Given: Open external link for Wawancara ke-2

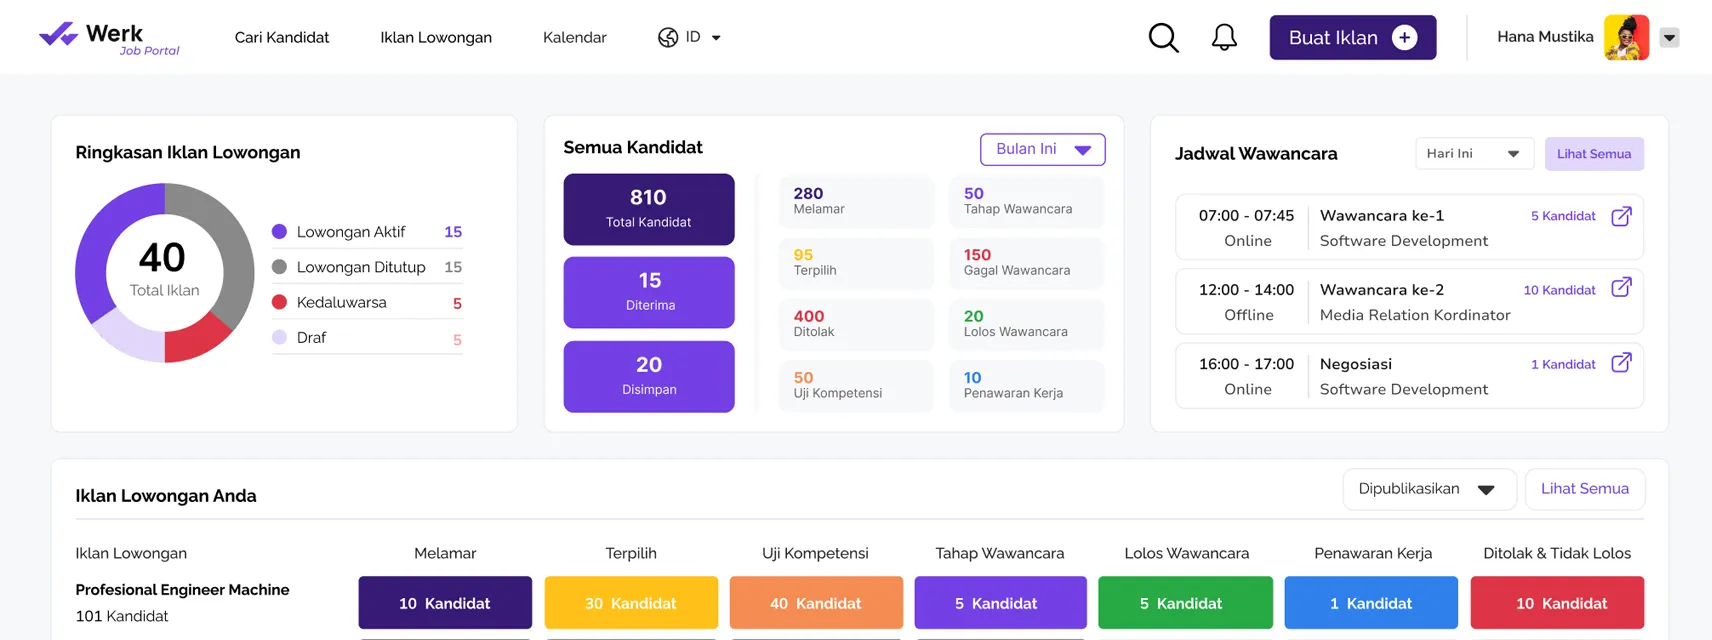Looking at the screenshot, I should coord(1621,288).
